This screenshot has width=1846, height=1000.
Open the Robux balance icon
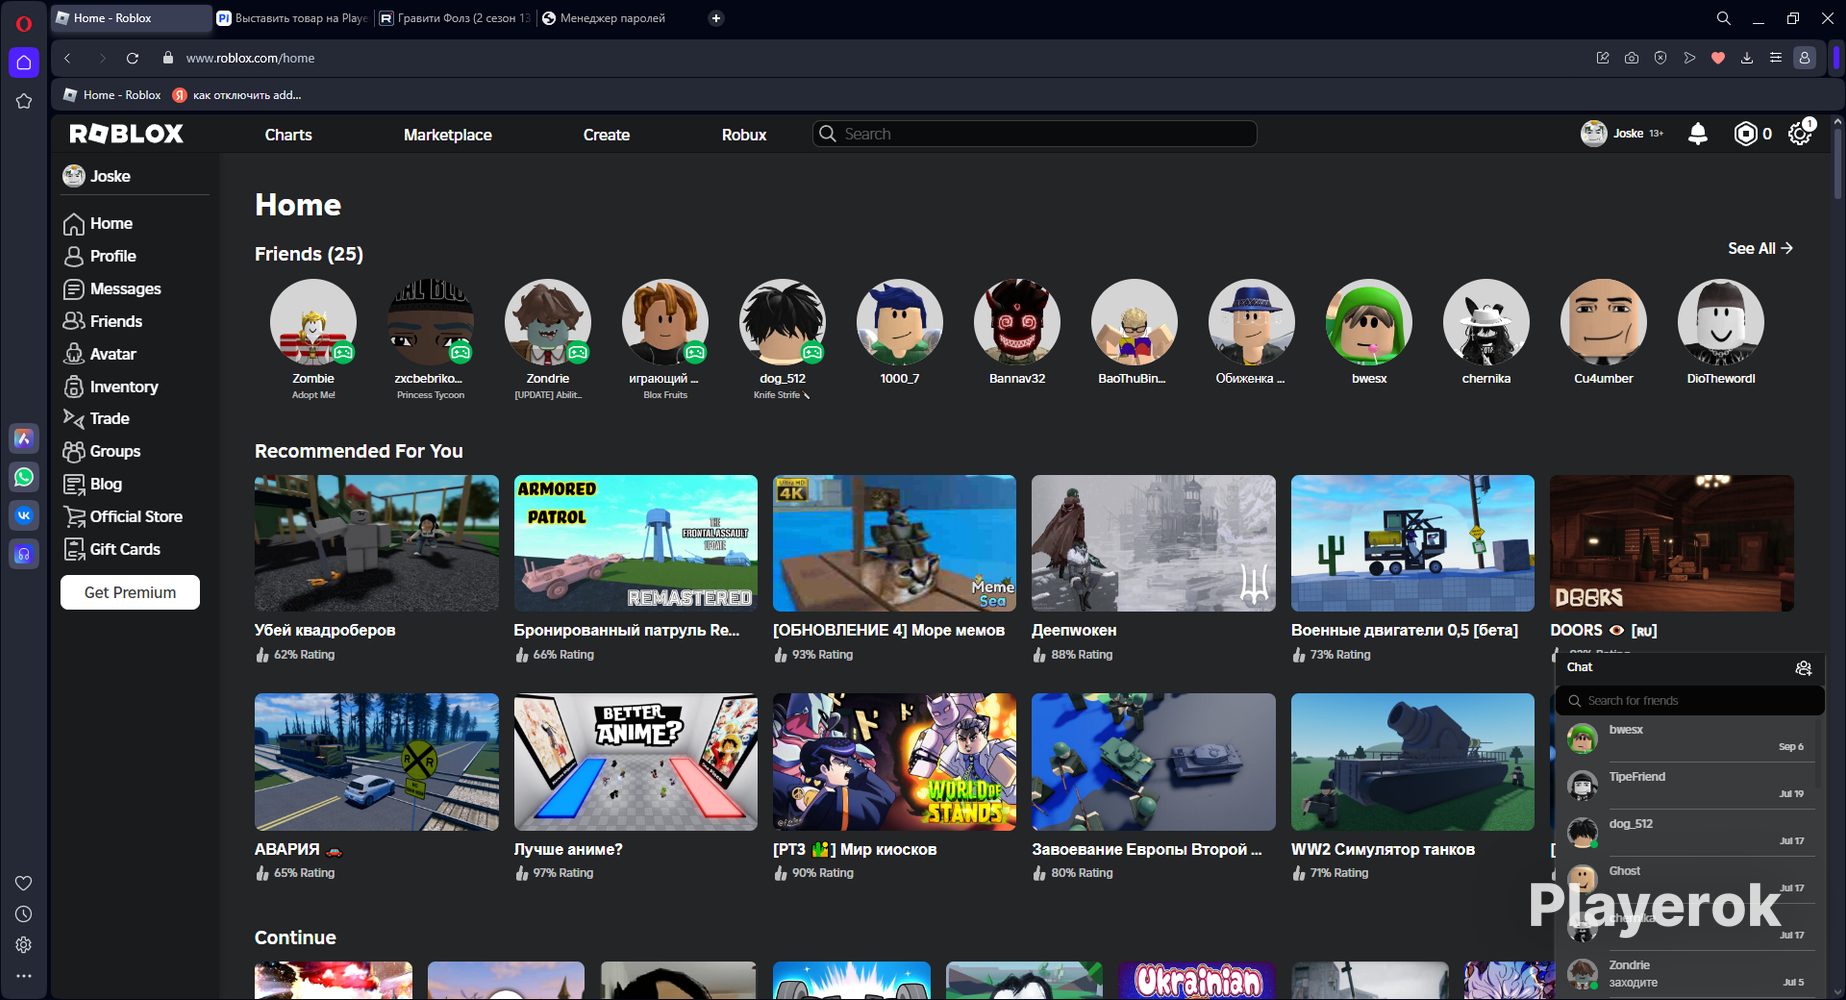(x=1745, y=134)
